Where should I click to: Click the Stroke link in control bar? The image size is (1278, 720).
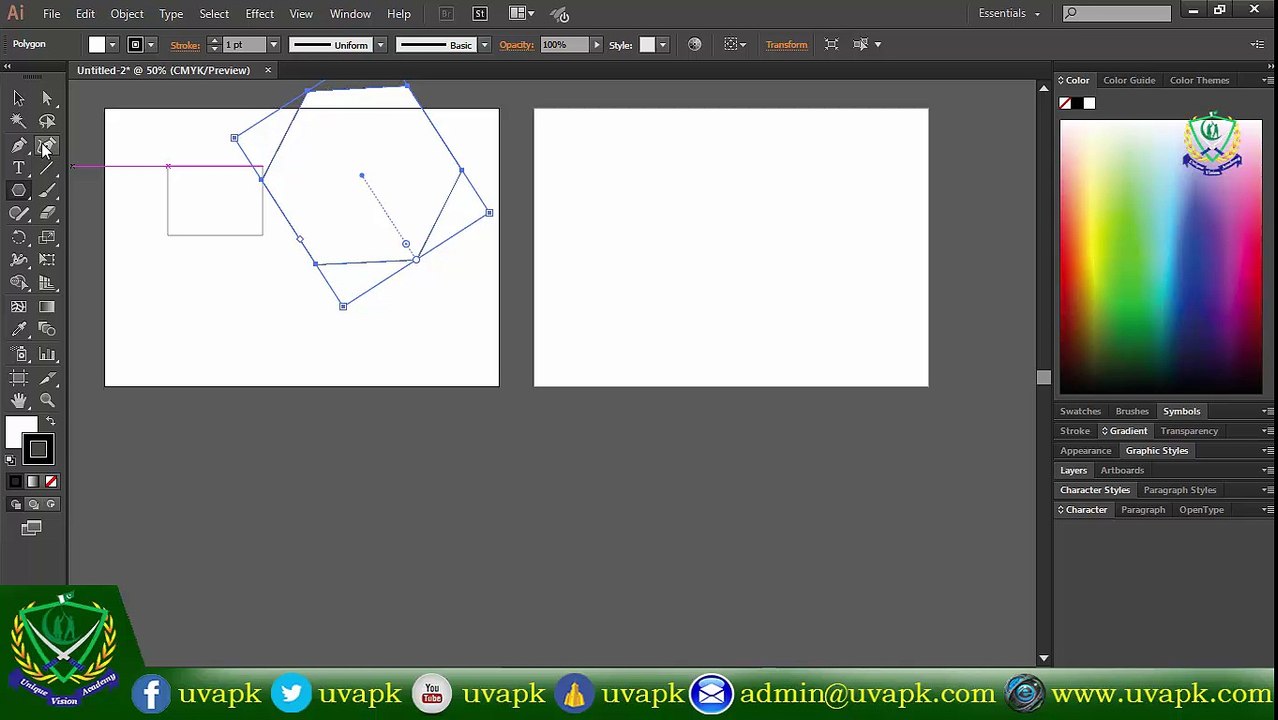pyautogui.click(x=185, y=45)
